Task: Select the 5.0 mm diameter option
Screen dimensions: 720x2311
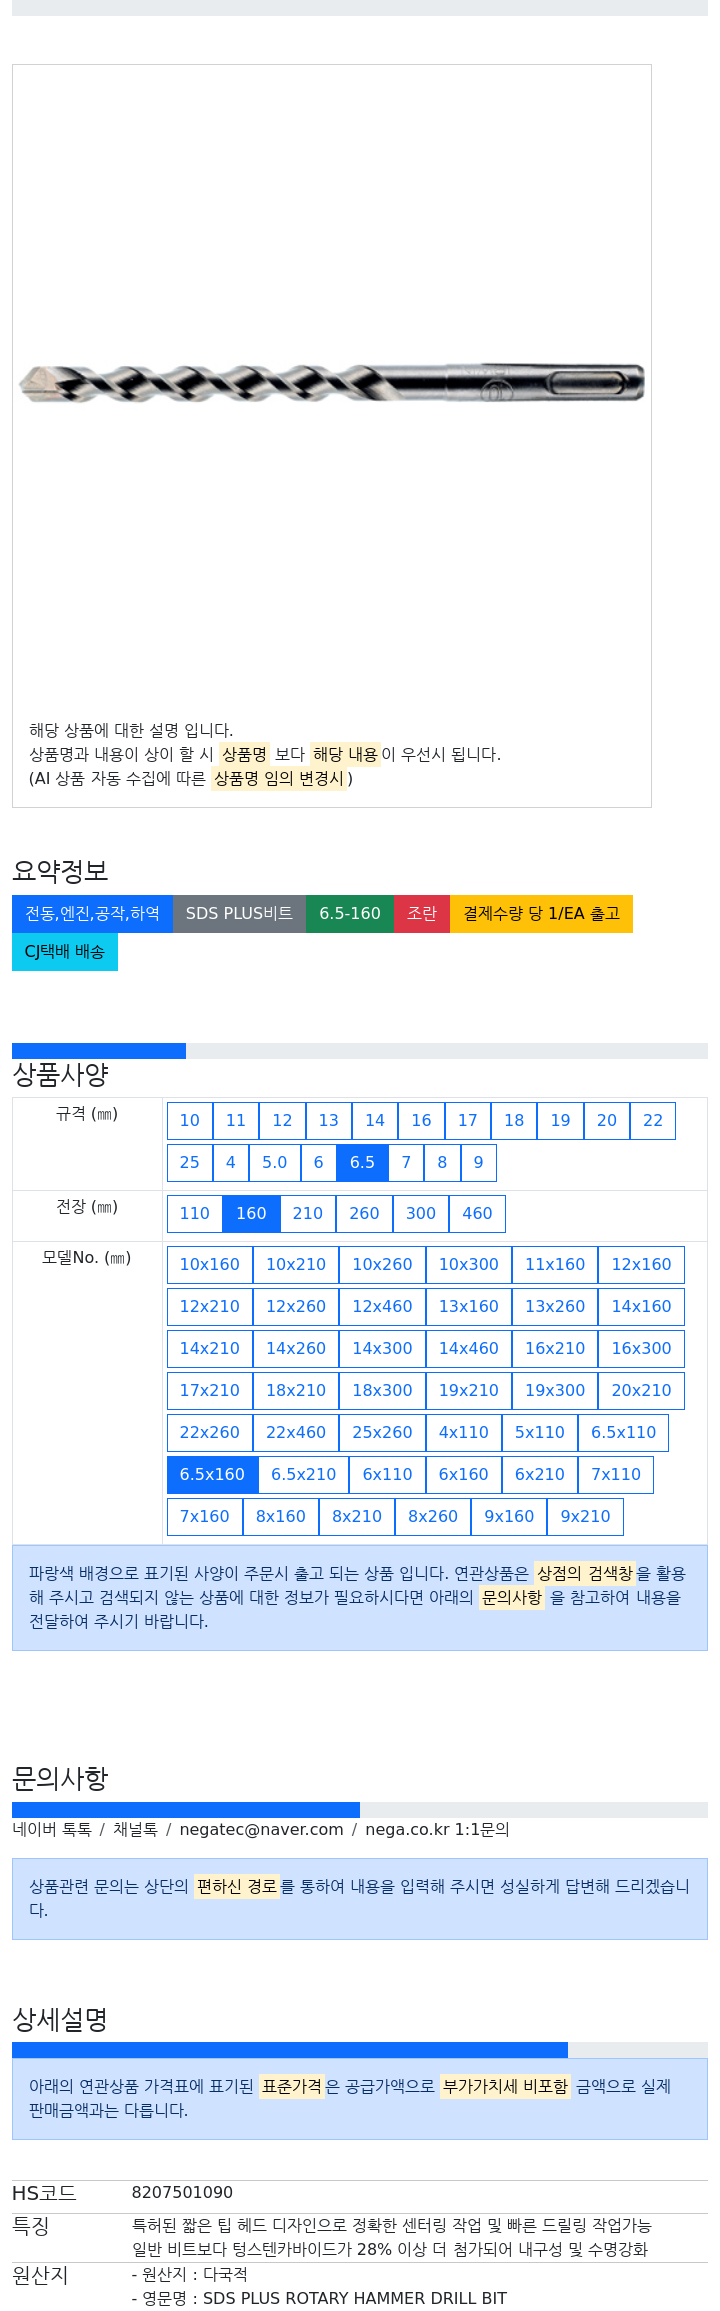Action: click(x=274, y=1162)
